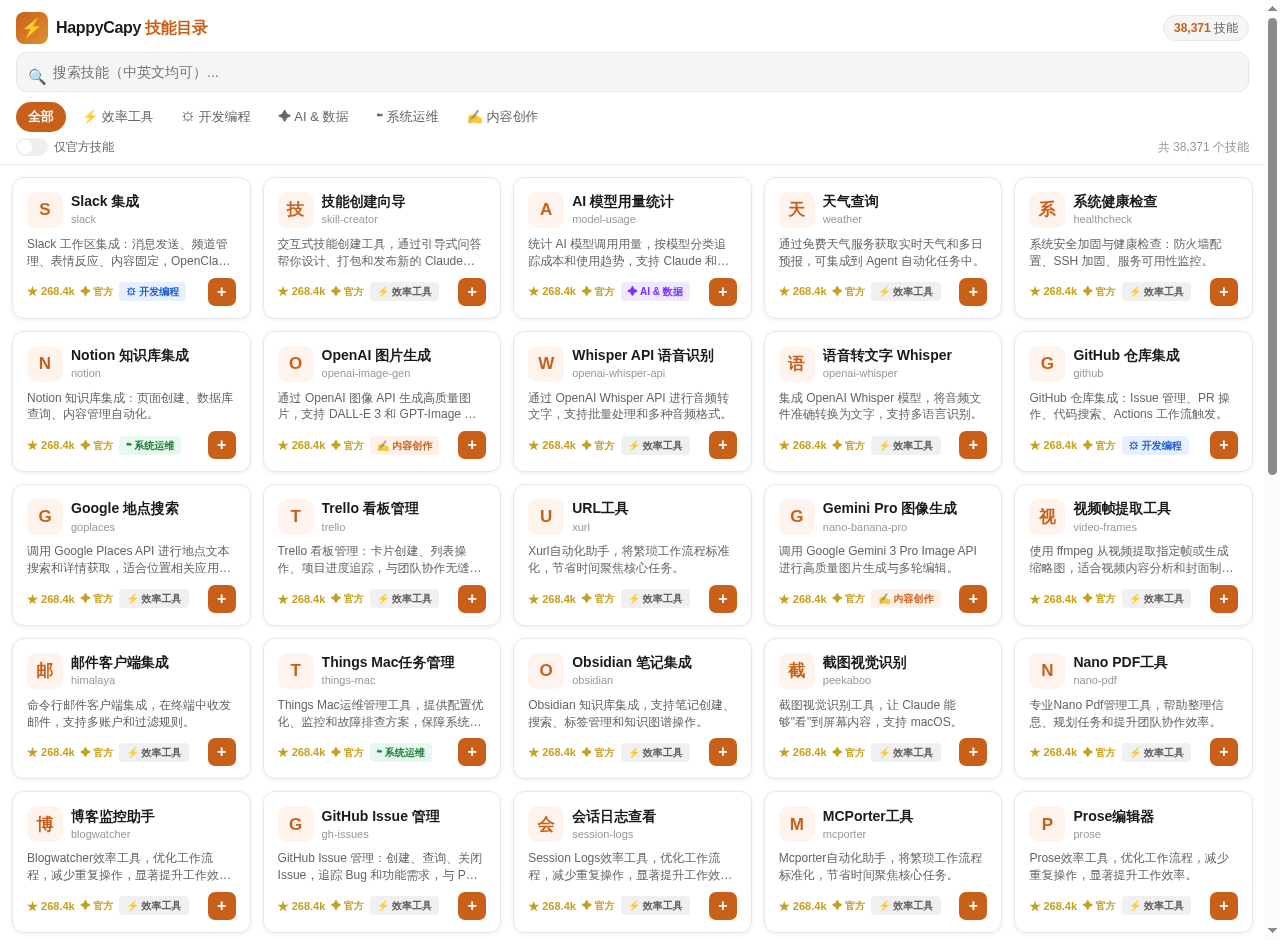The width and height of the screenshot is (1280, 940).
Task: Click the 38,371 技能 count badge
Action: point(1205,28)
